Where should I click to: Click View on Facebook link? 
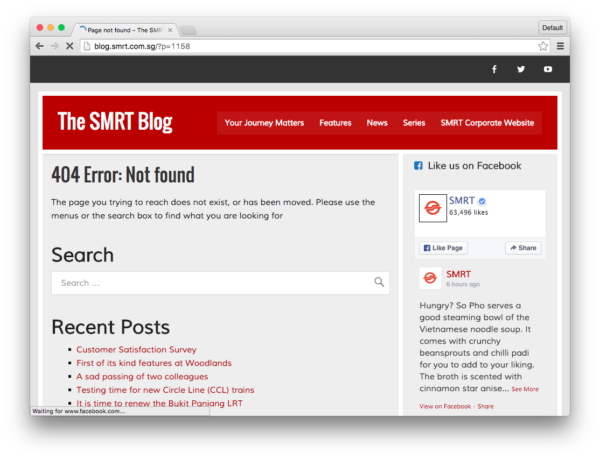[445, 406]
